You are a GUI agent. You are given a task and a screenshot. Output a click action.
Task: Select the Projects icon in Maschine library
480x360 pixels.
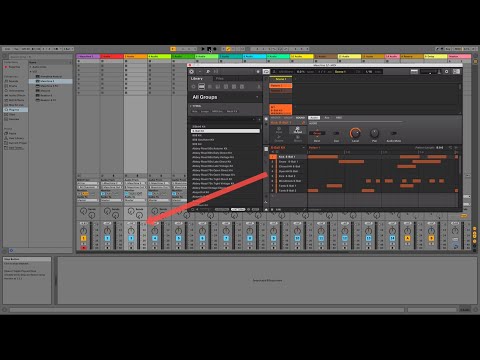click(193, 87)
